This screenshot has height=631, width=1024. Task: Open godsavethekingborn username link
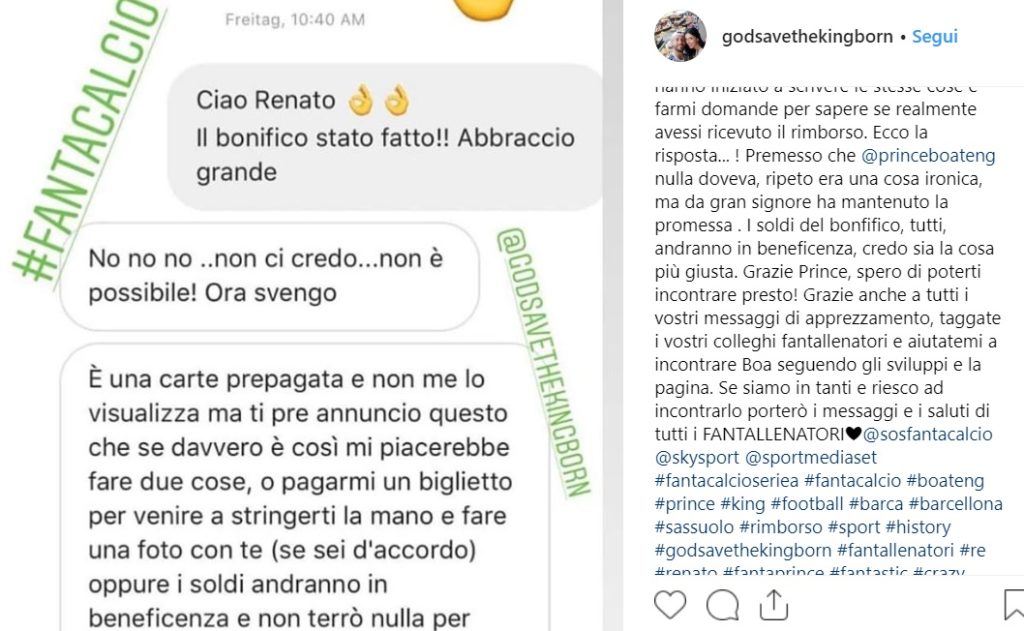click(807, 37)
